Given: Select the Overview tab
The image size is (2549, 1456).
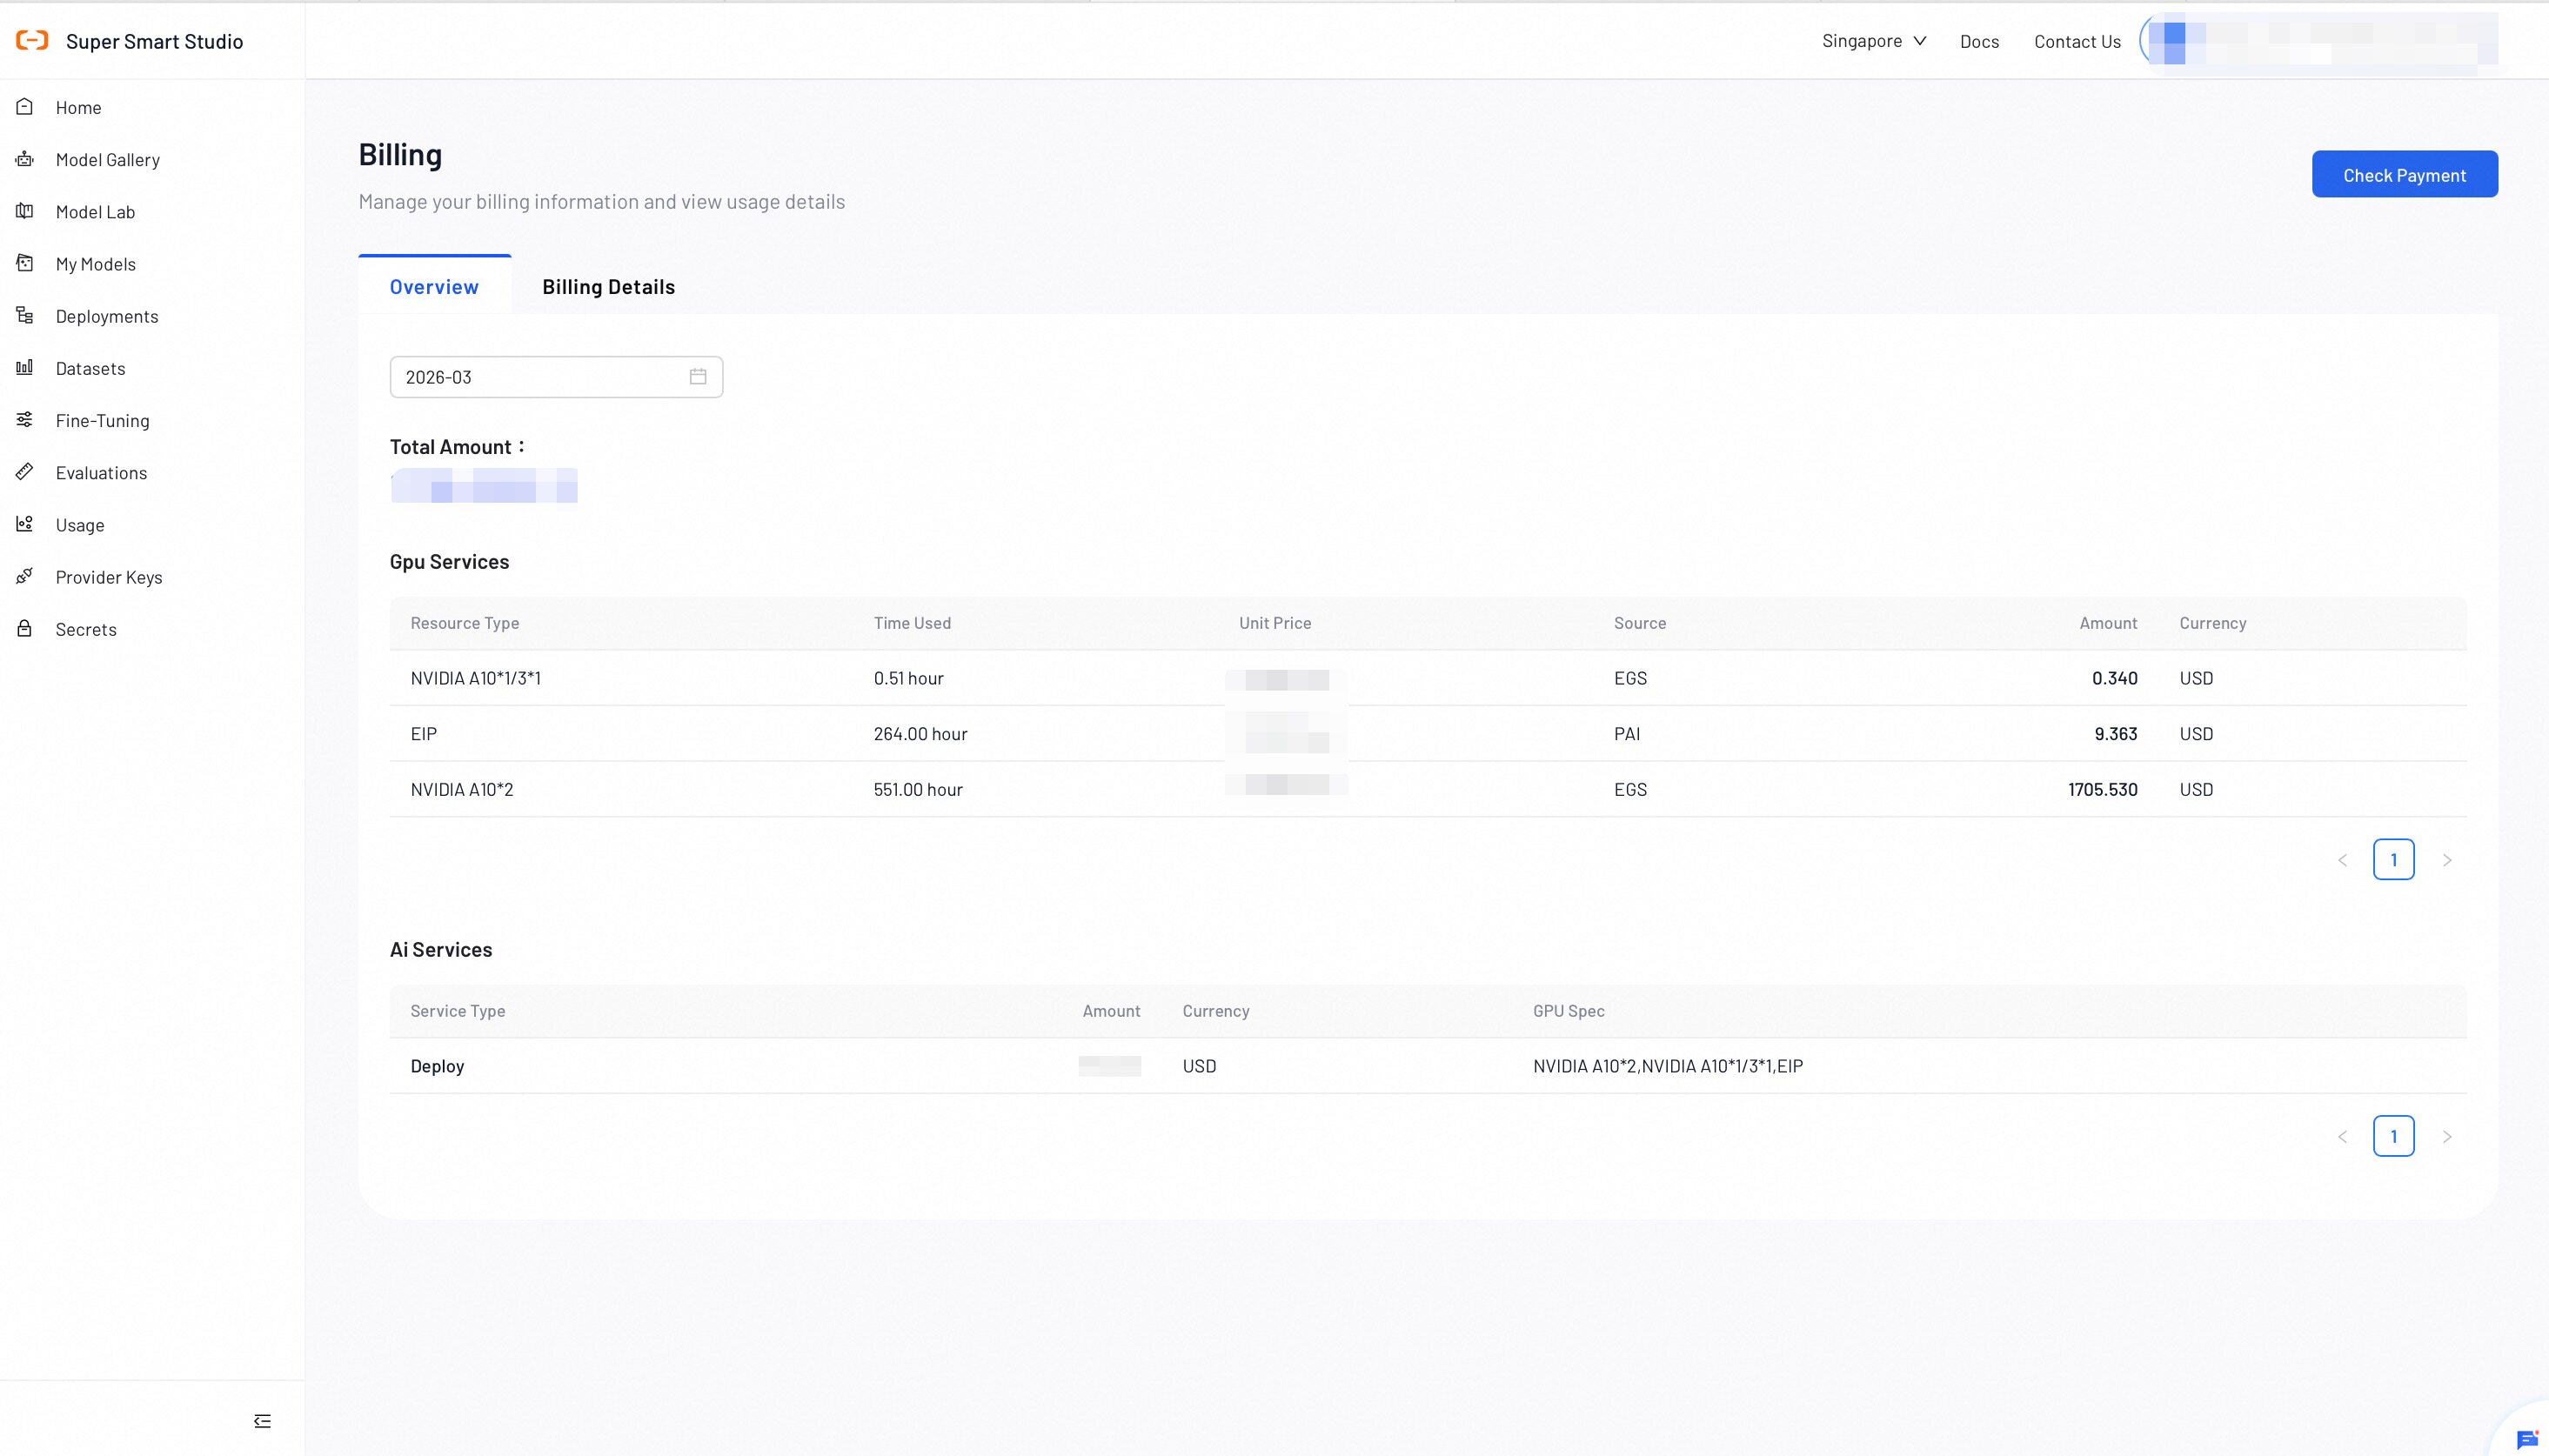Looking at the screenshot, I should [434, 286].
